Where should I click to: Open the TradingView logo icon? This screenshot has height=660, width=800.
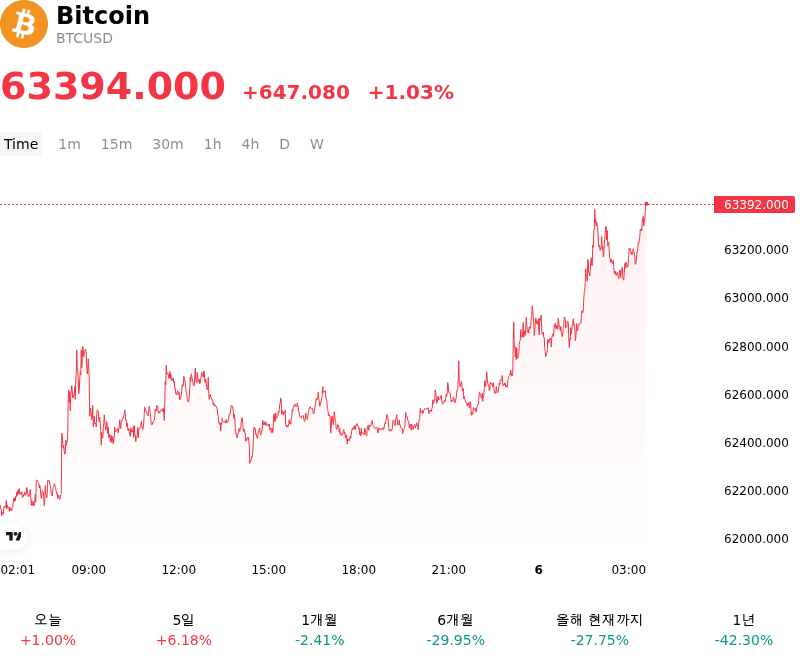pos(13,536)
